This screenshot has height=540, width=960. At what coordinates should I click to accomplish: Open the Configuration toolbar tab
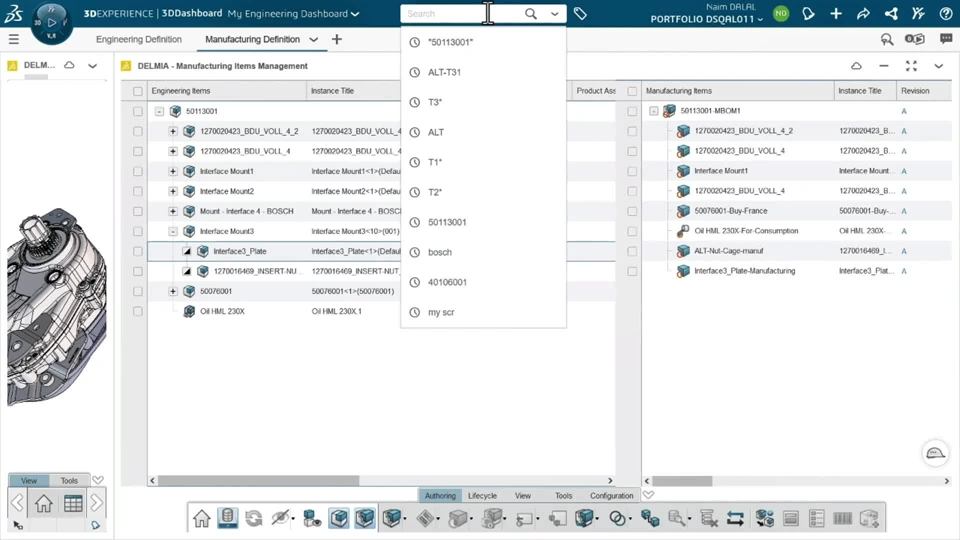point(612,496)
